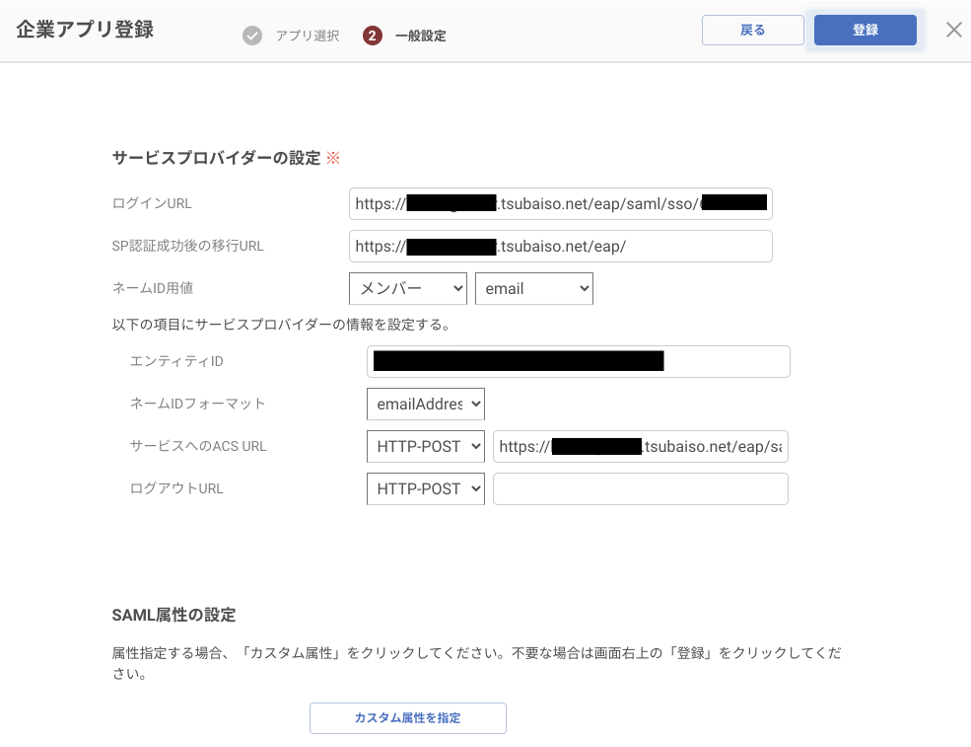Open HTTP-POST dropdown for ログアウトURL
Viewport: 971px width, 747px height.
pos(425,489)
